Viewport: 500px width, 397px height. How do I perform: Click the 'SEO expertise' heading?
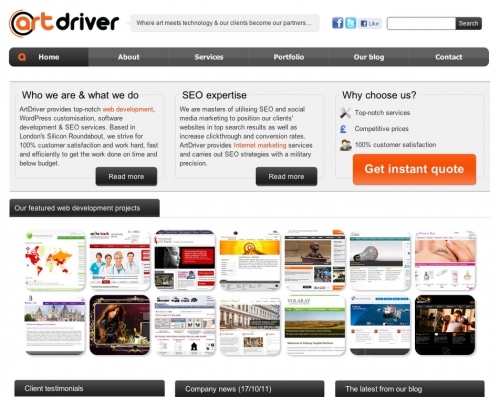tap(214, 95)
